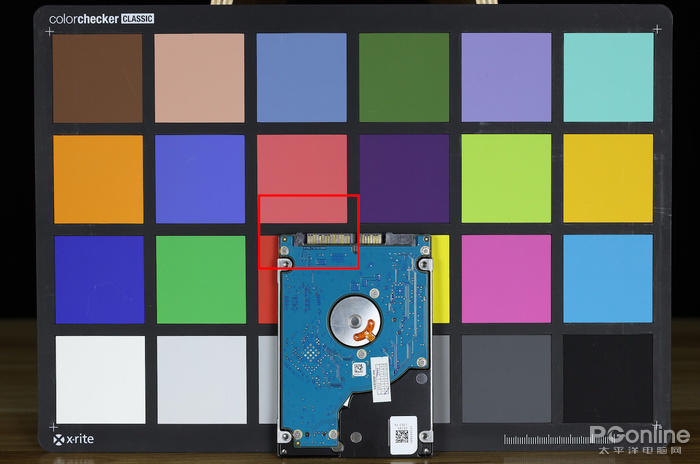Pick the orange-yellow gold patch

pyautogui.click(x=608, y=178)
